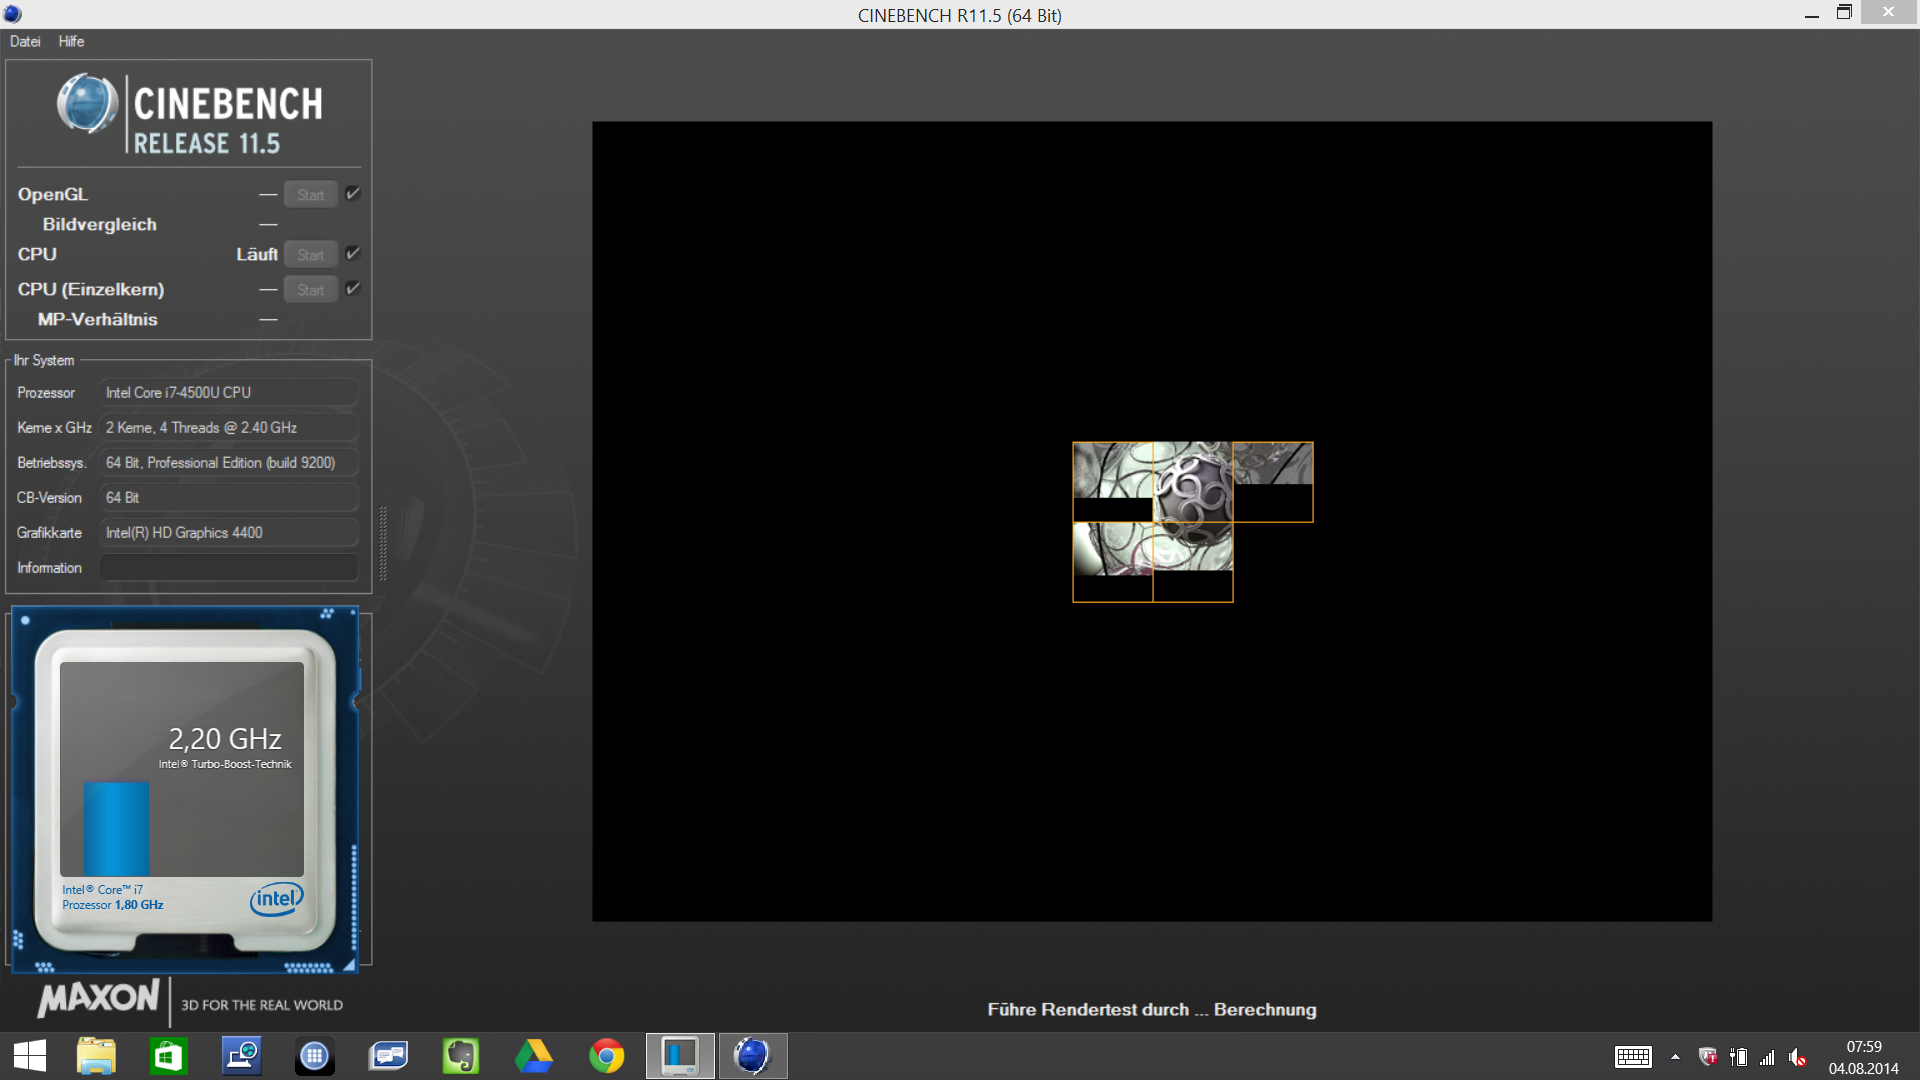Click the Cinebench globe logo icon

click(x=87, y=104)
